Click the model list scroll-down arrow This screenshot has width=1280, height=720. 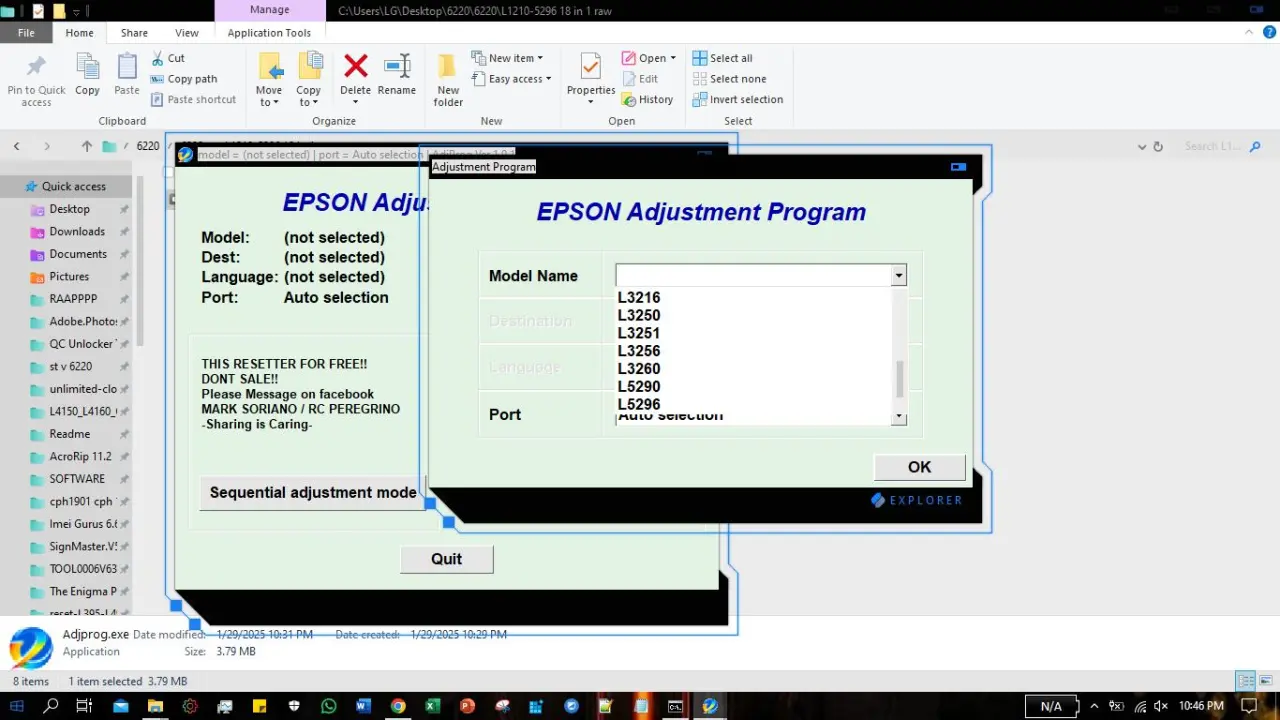point(899,417)
